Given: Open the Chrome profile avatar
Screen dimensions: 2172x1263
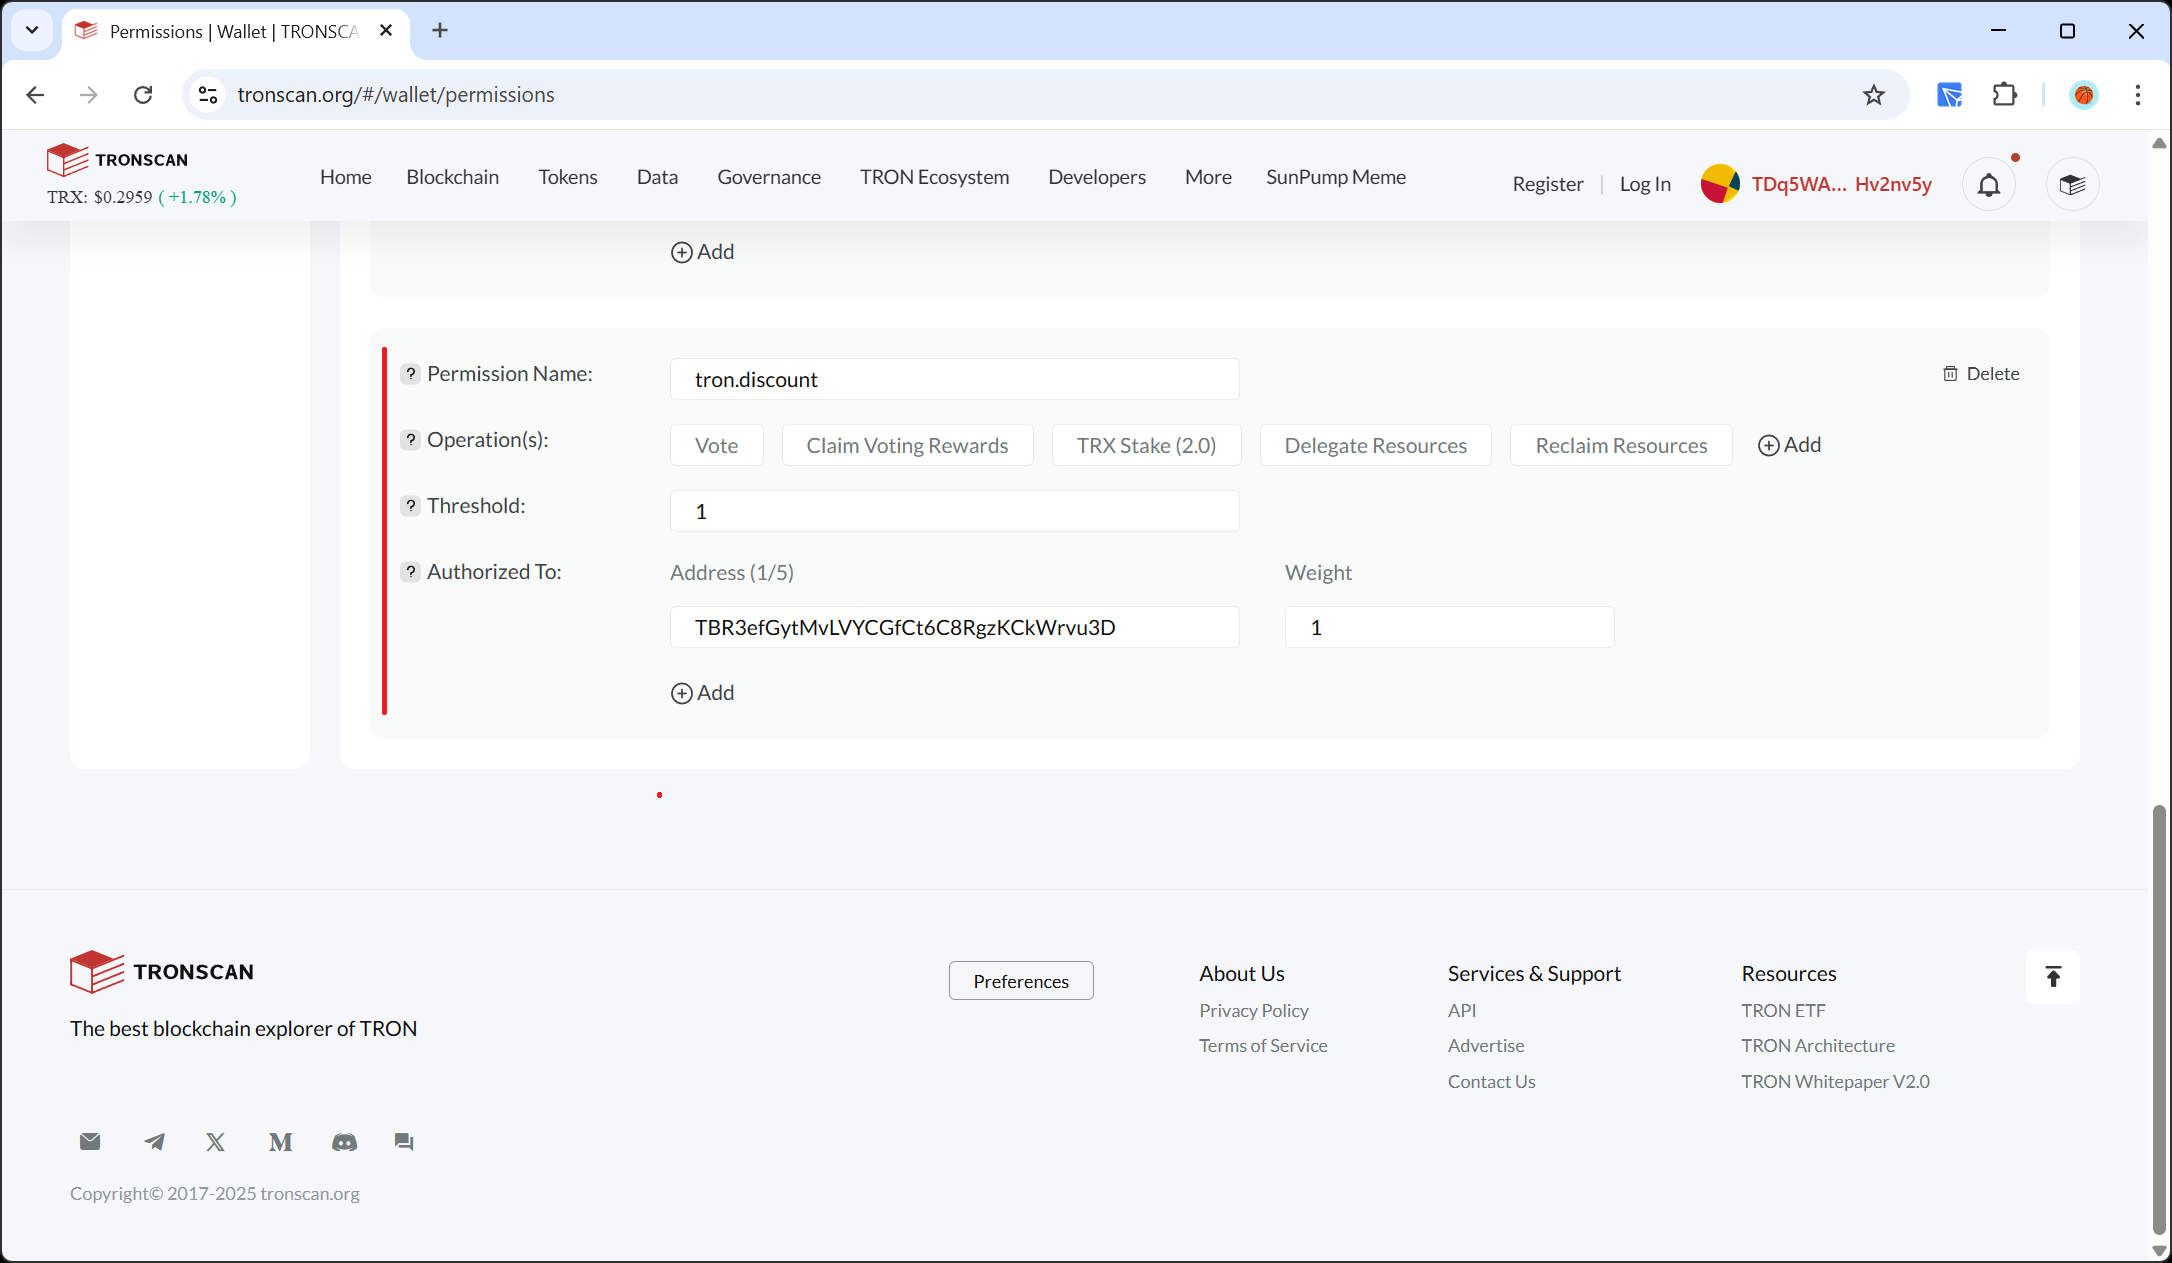Looking at the screenshot, I should [x=2084, y=95].
